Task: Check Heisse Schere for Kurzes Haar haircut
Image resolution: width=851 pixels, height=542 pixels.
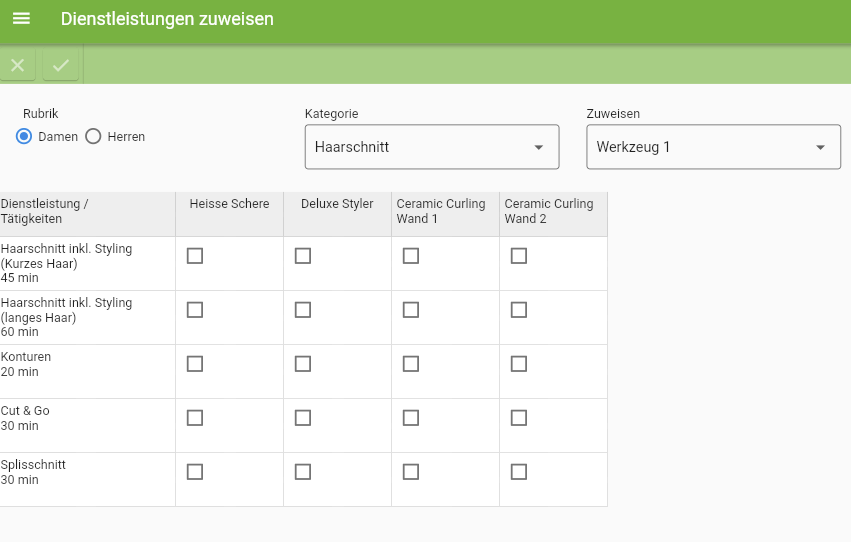Action: (x=195, y=256)
